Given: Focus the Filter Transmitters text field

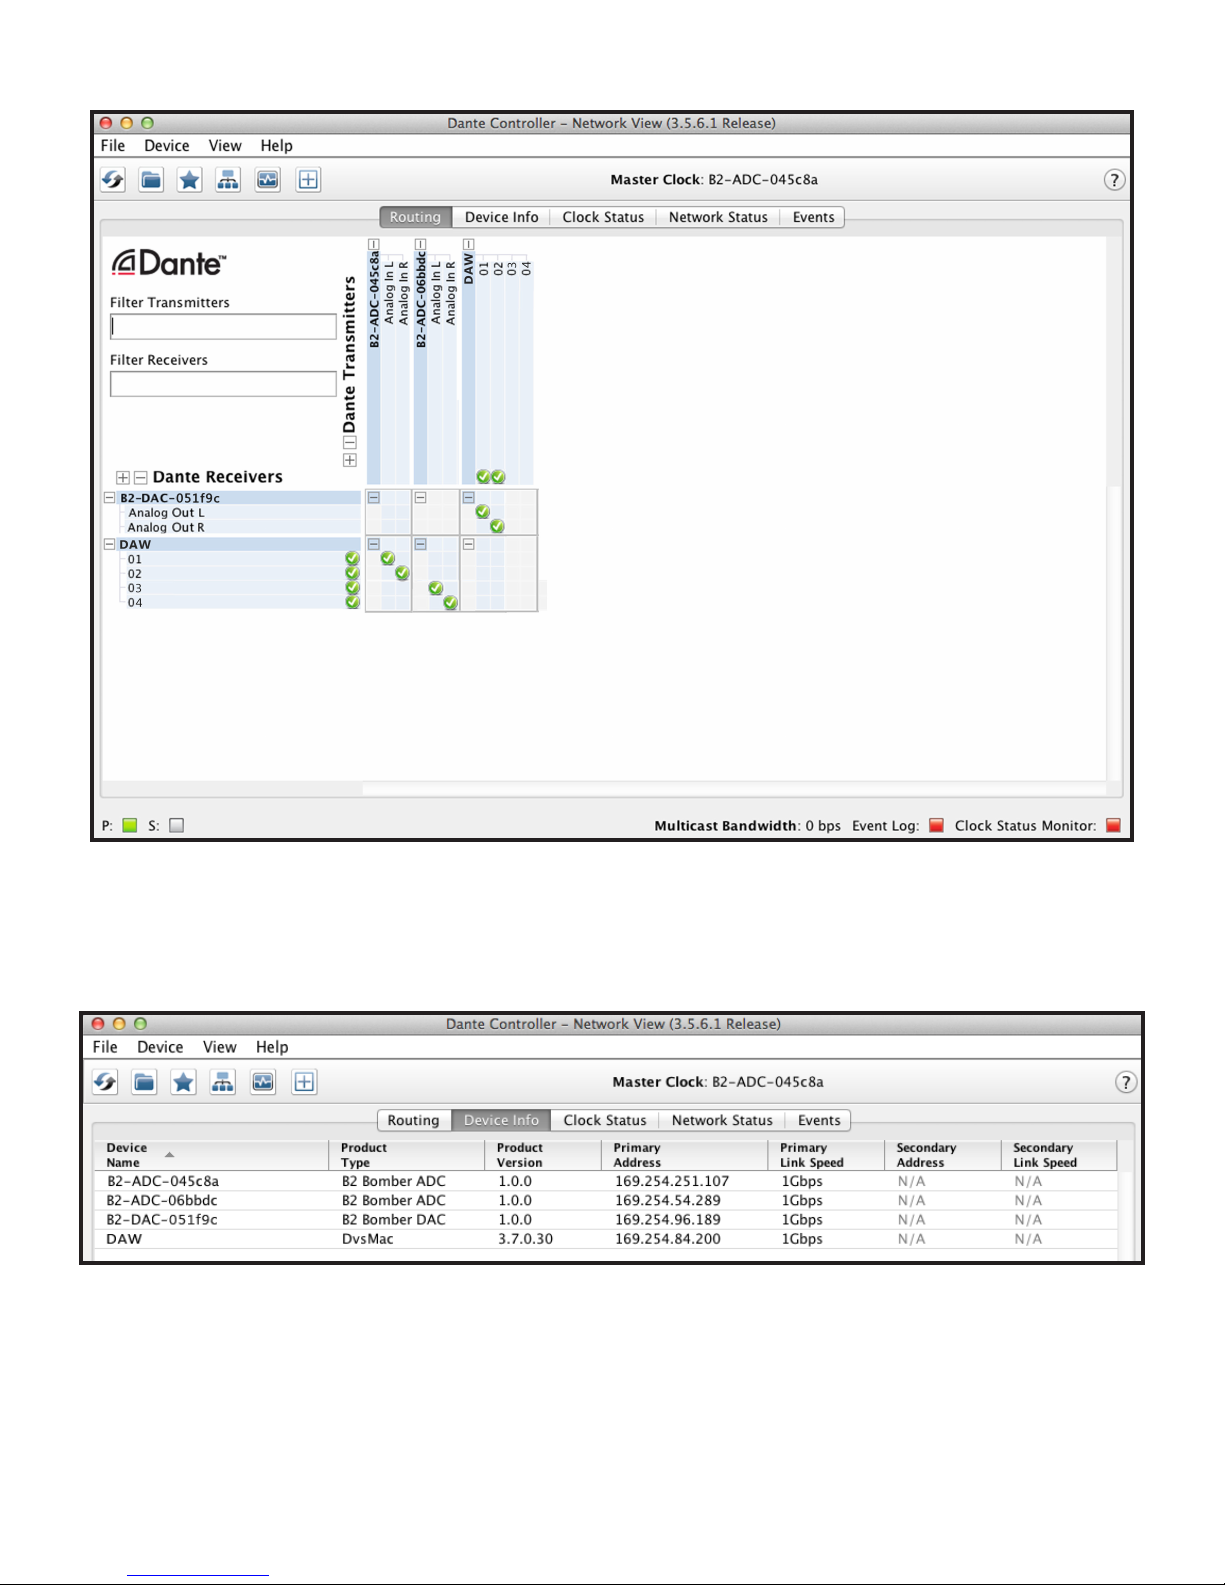Looking at the screenshot, I should point(223,327).
